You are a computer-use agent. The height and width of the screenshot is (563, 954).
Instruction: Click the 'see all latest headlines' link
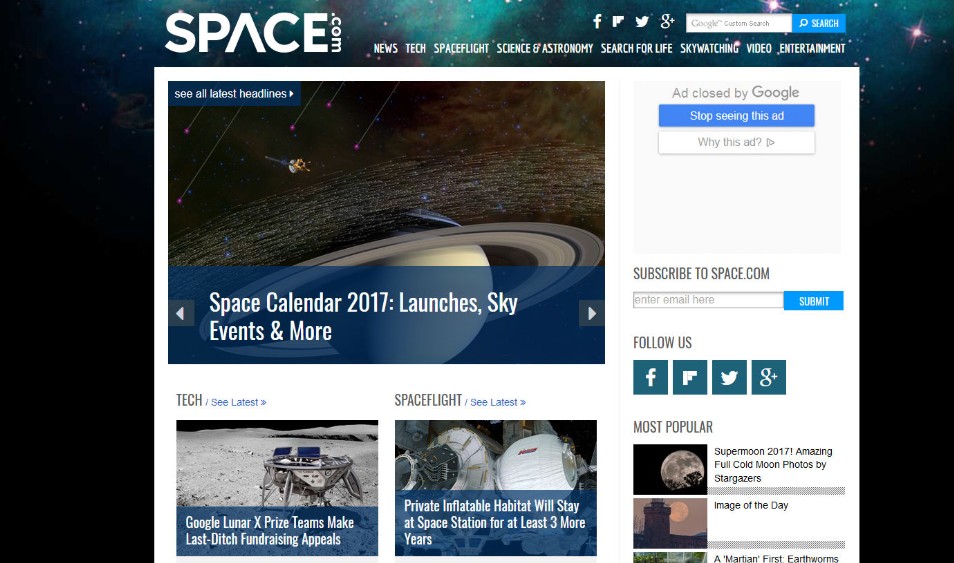(x=234, y=94)
